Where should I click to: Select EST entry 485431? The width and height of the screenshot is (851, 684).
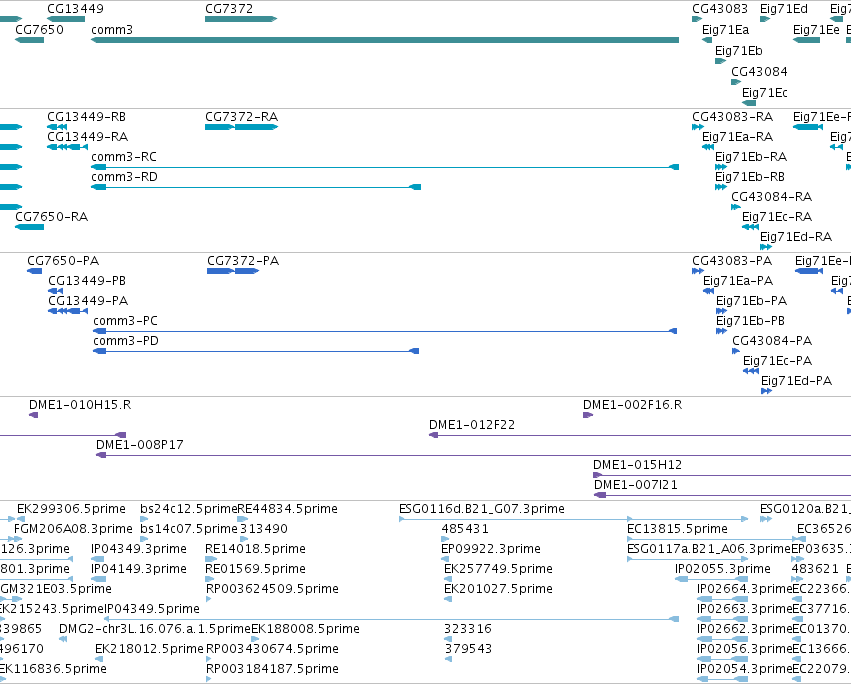(465, 529)
